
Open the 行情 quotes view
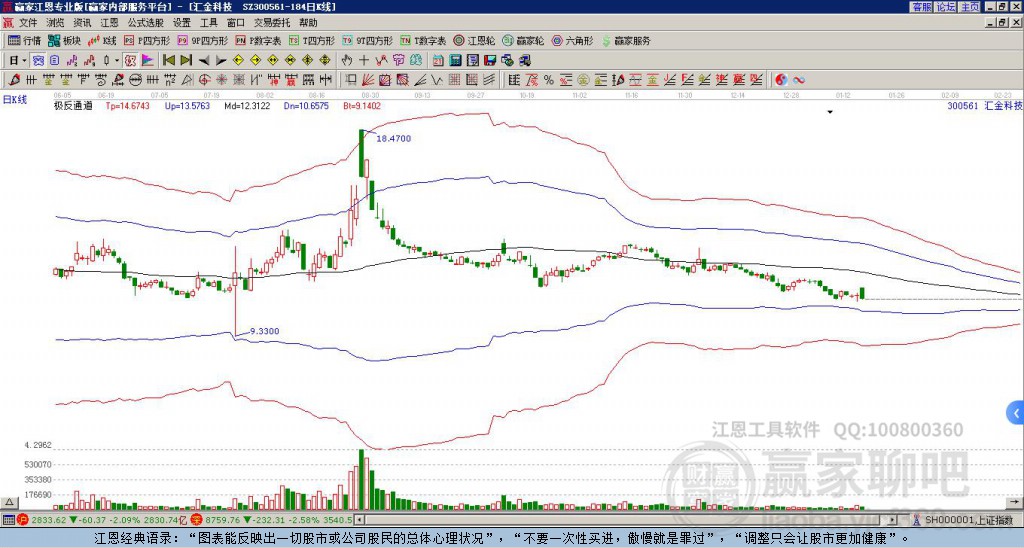tap(25, 40)
